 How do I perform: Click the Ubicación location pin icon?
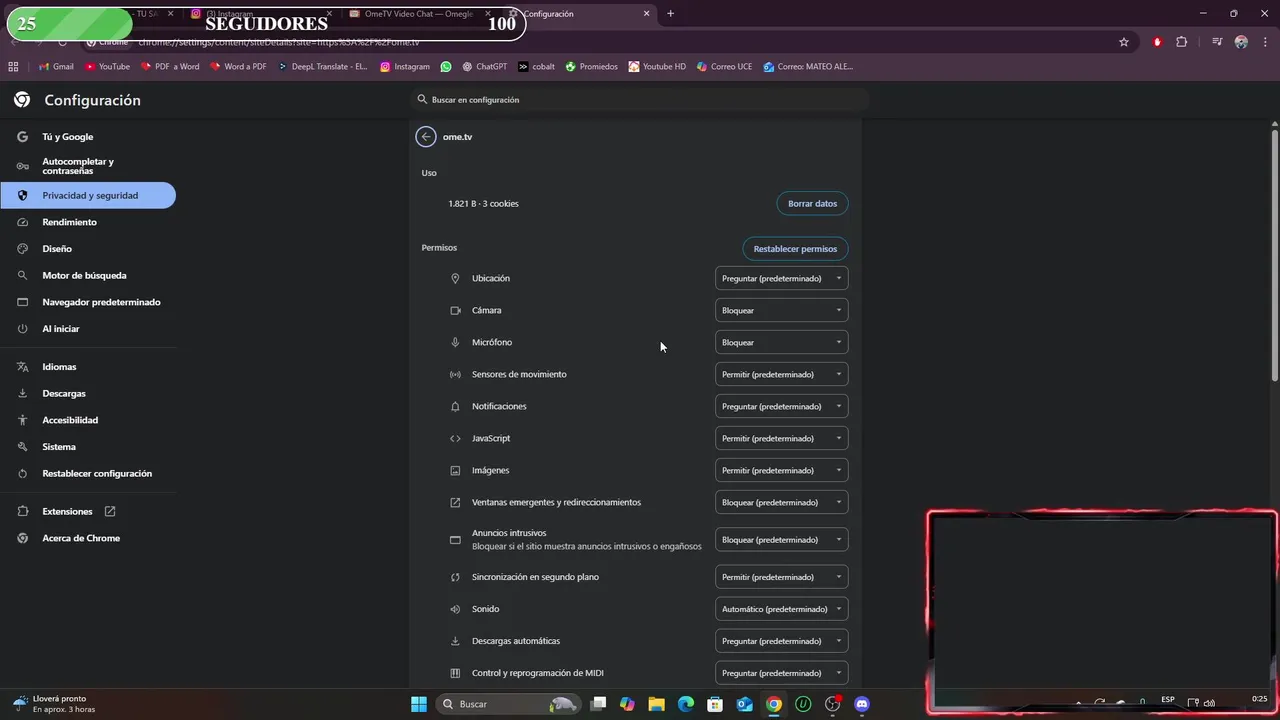pyautogui.click(x=455, y=278)
